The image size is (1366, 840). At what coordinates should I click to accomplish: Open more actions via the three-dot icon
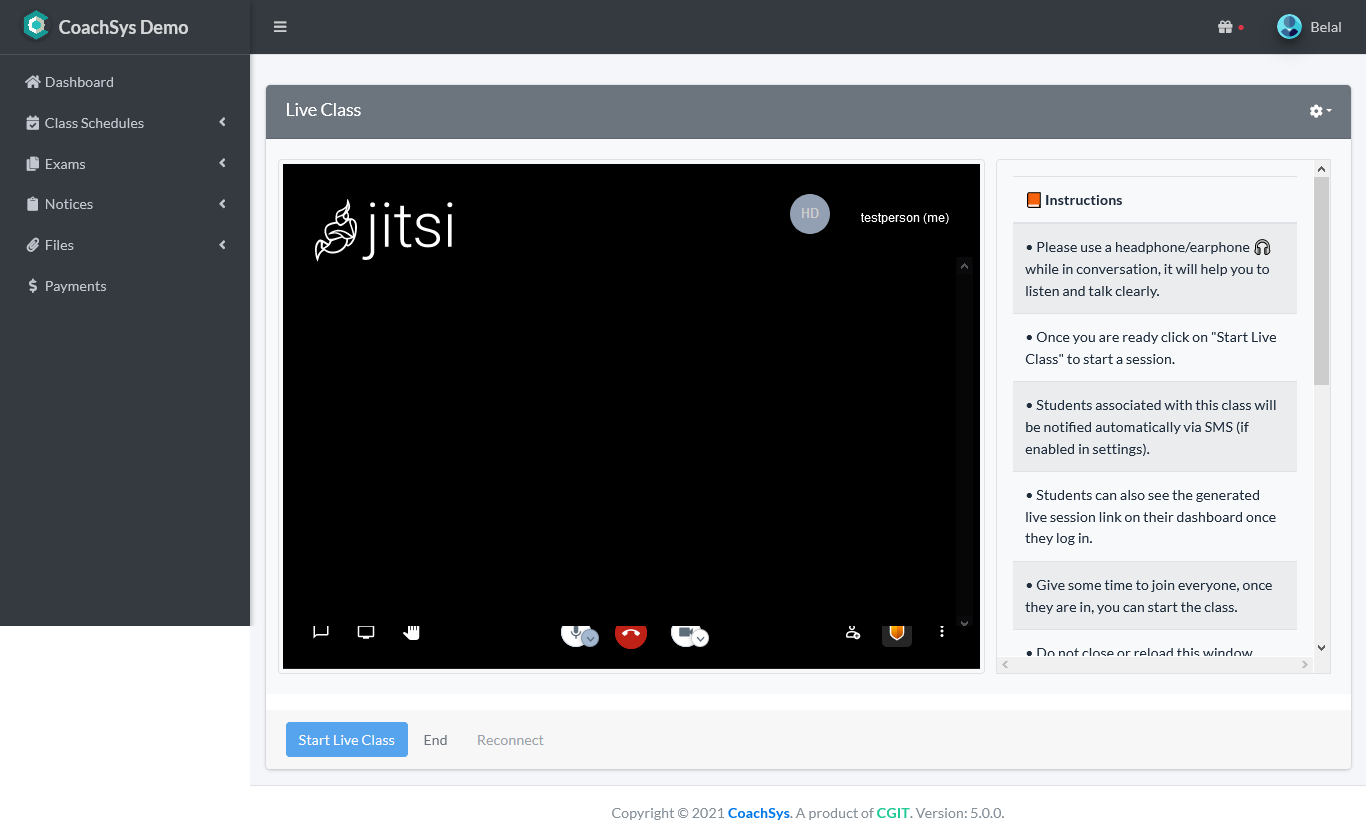point(941,632)
